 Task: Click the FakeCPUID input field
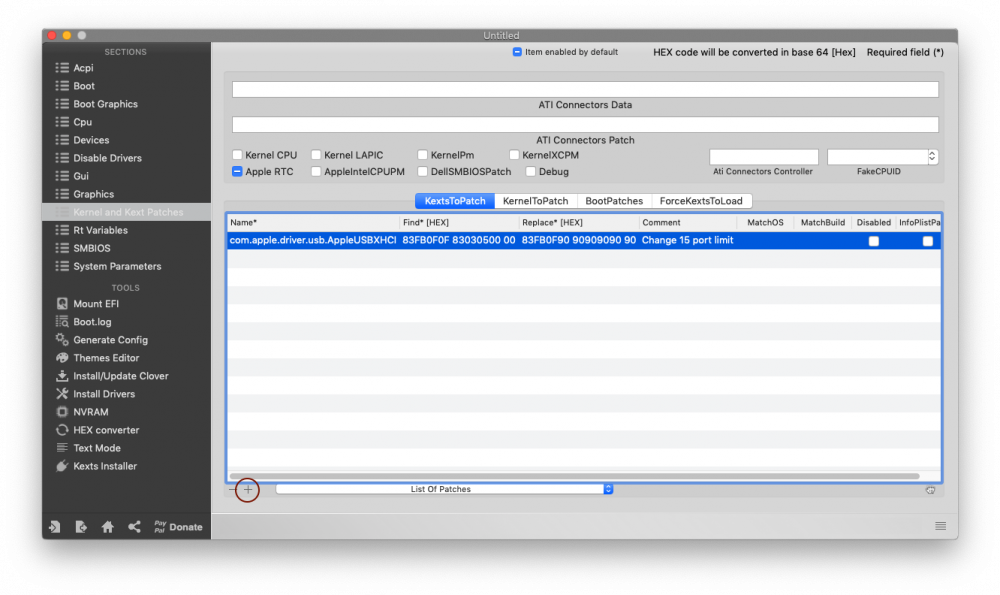coord(878,157)
